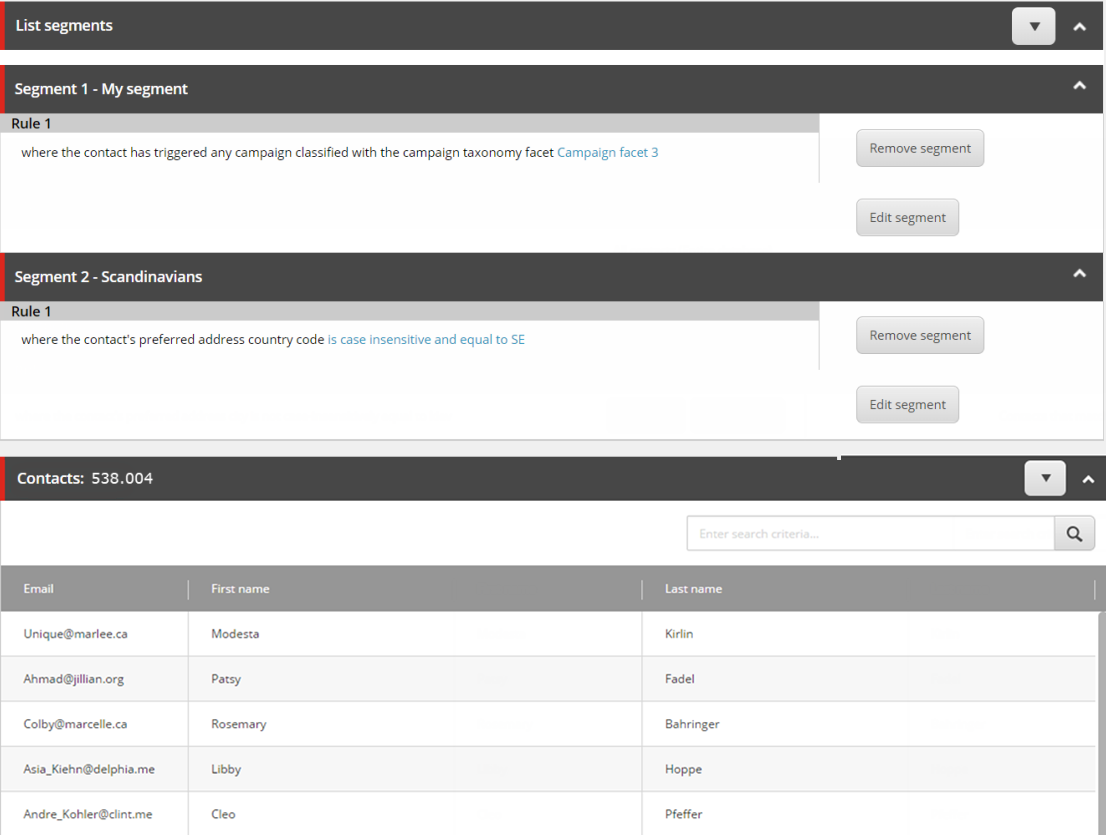The height and width of the screenshot is (835, 1106).
Task: Sort contacts by First name column
Action: tap(240, 589)
